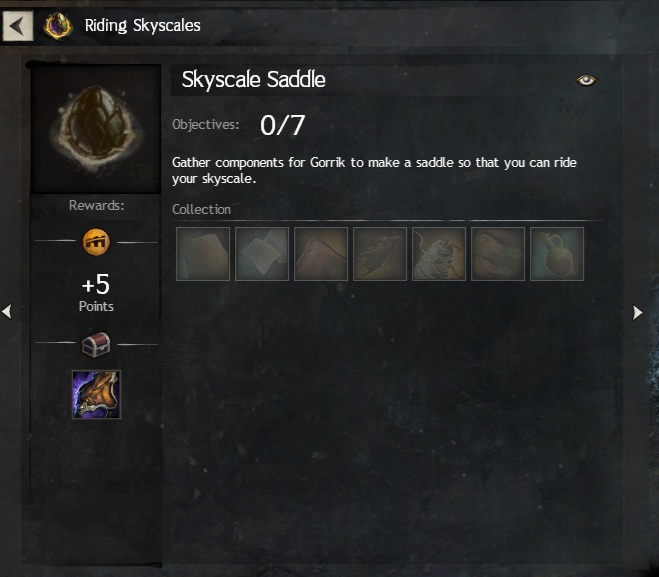
Task: Click the reward chest icon
Action: pos(96,345)
